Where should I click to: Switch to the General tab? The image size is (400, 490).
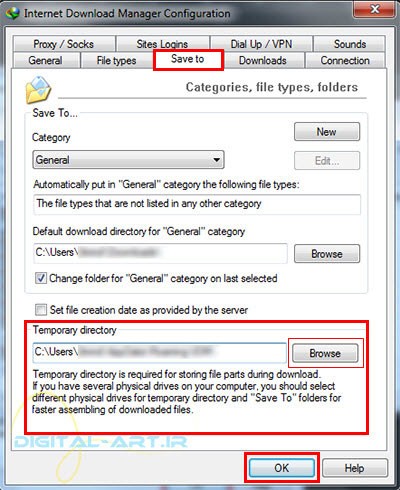point(46,60)
